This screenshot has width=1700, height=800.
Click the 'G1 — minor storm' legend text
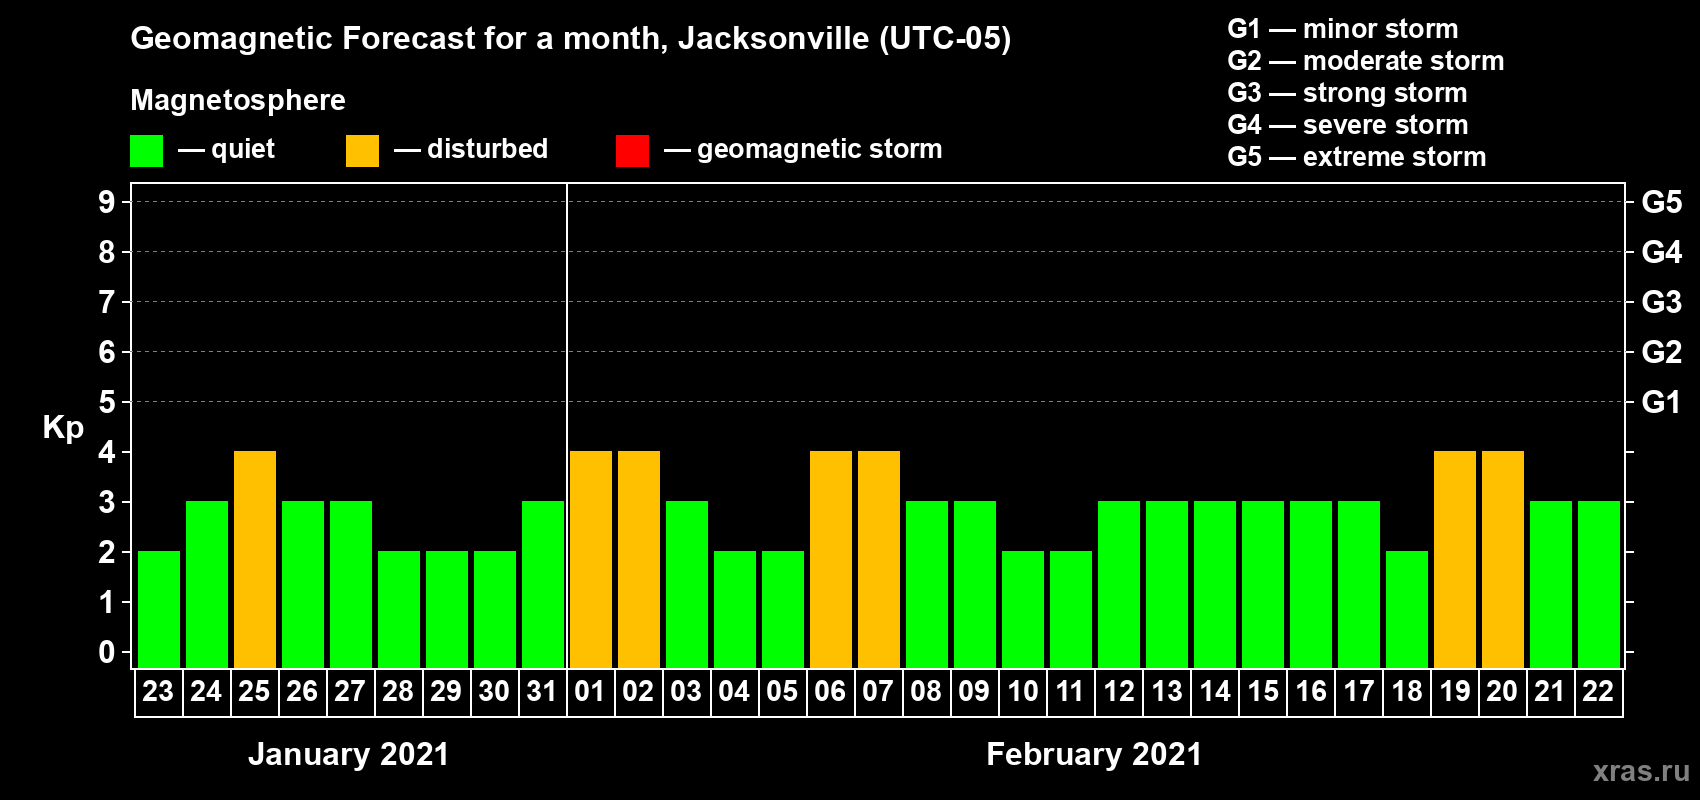1343,29
